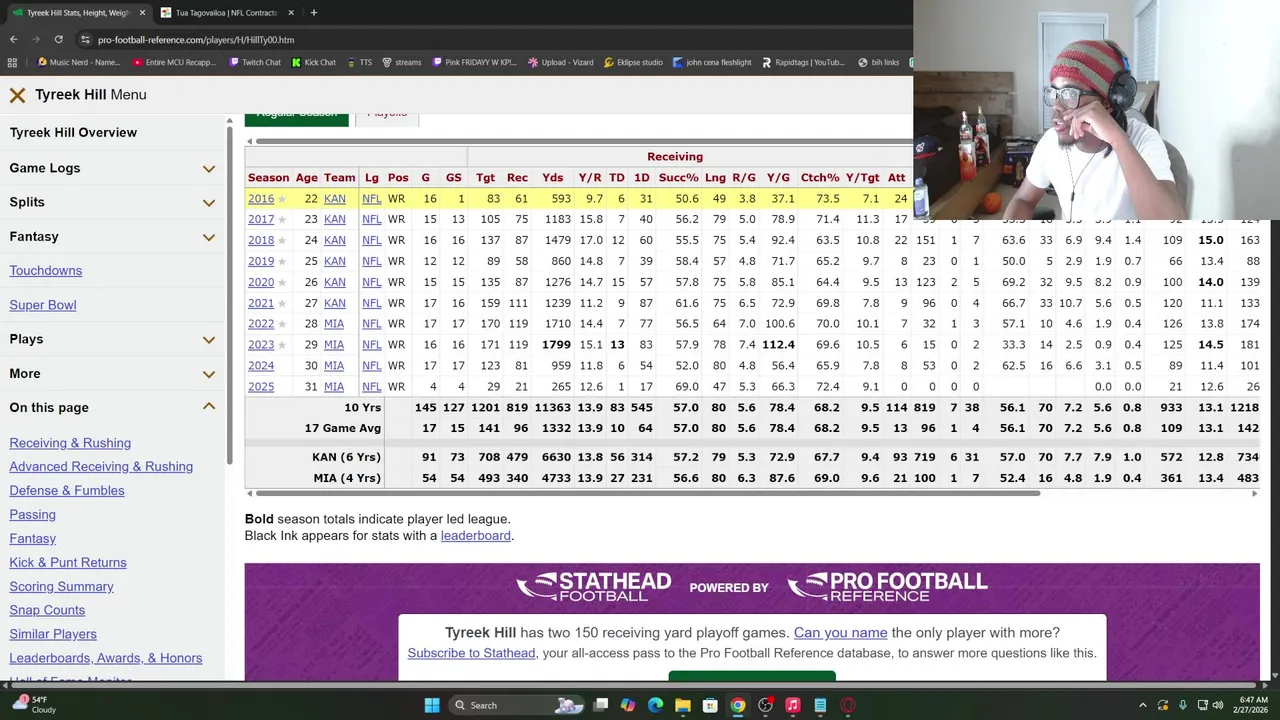Open File Explorer from taskbar
1280x720 pixels.
(683, 705)
